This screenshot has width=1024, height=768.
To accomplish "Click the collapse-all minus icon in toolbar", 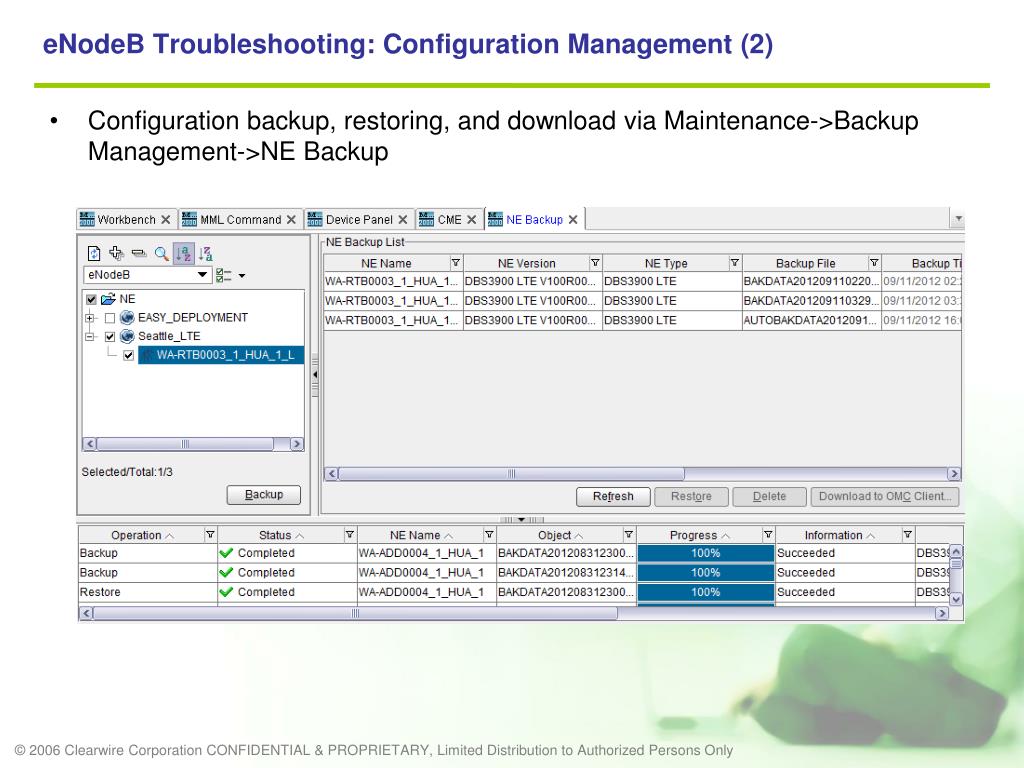I will coord(138,253).
